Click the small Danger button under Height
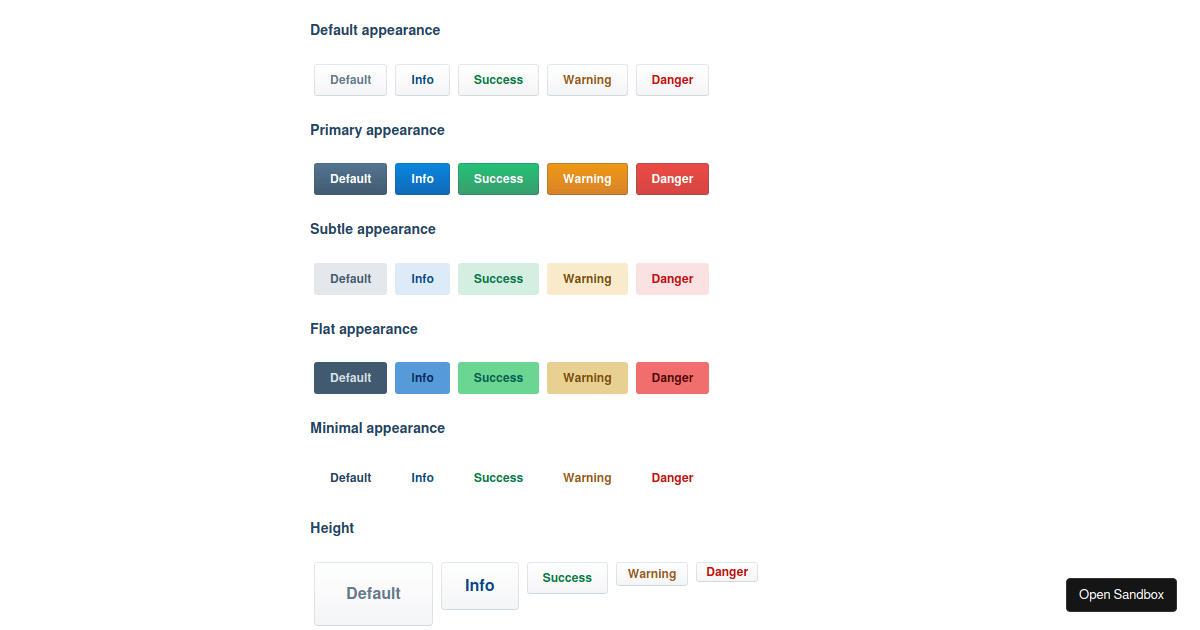The height and width of the screenshot is (630, 1200). [x=727, y=571]
